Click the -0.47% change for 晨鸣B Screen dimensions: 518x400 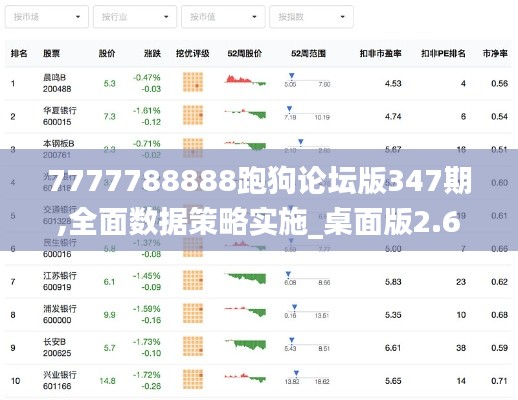tap(147, 78)
